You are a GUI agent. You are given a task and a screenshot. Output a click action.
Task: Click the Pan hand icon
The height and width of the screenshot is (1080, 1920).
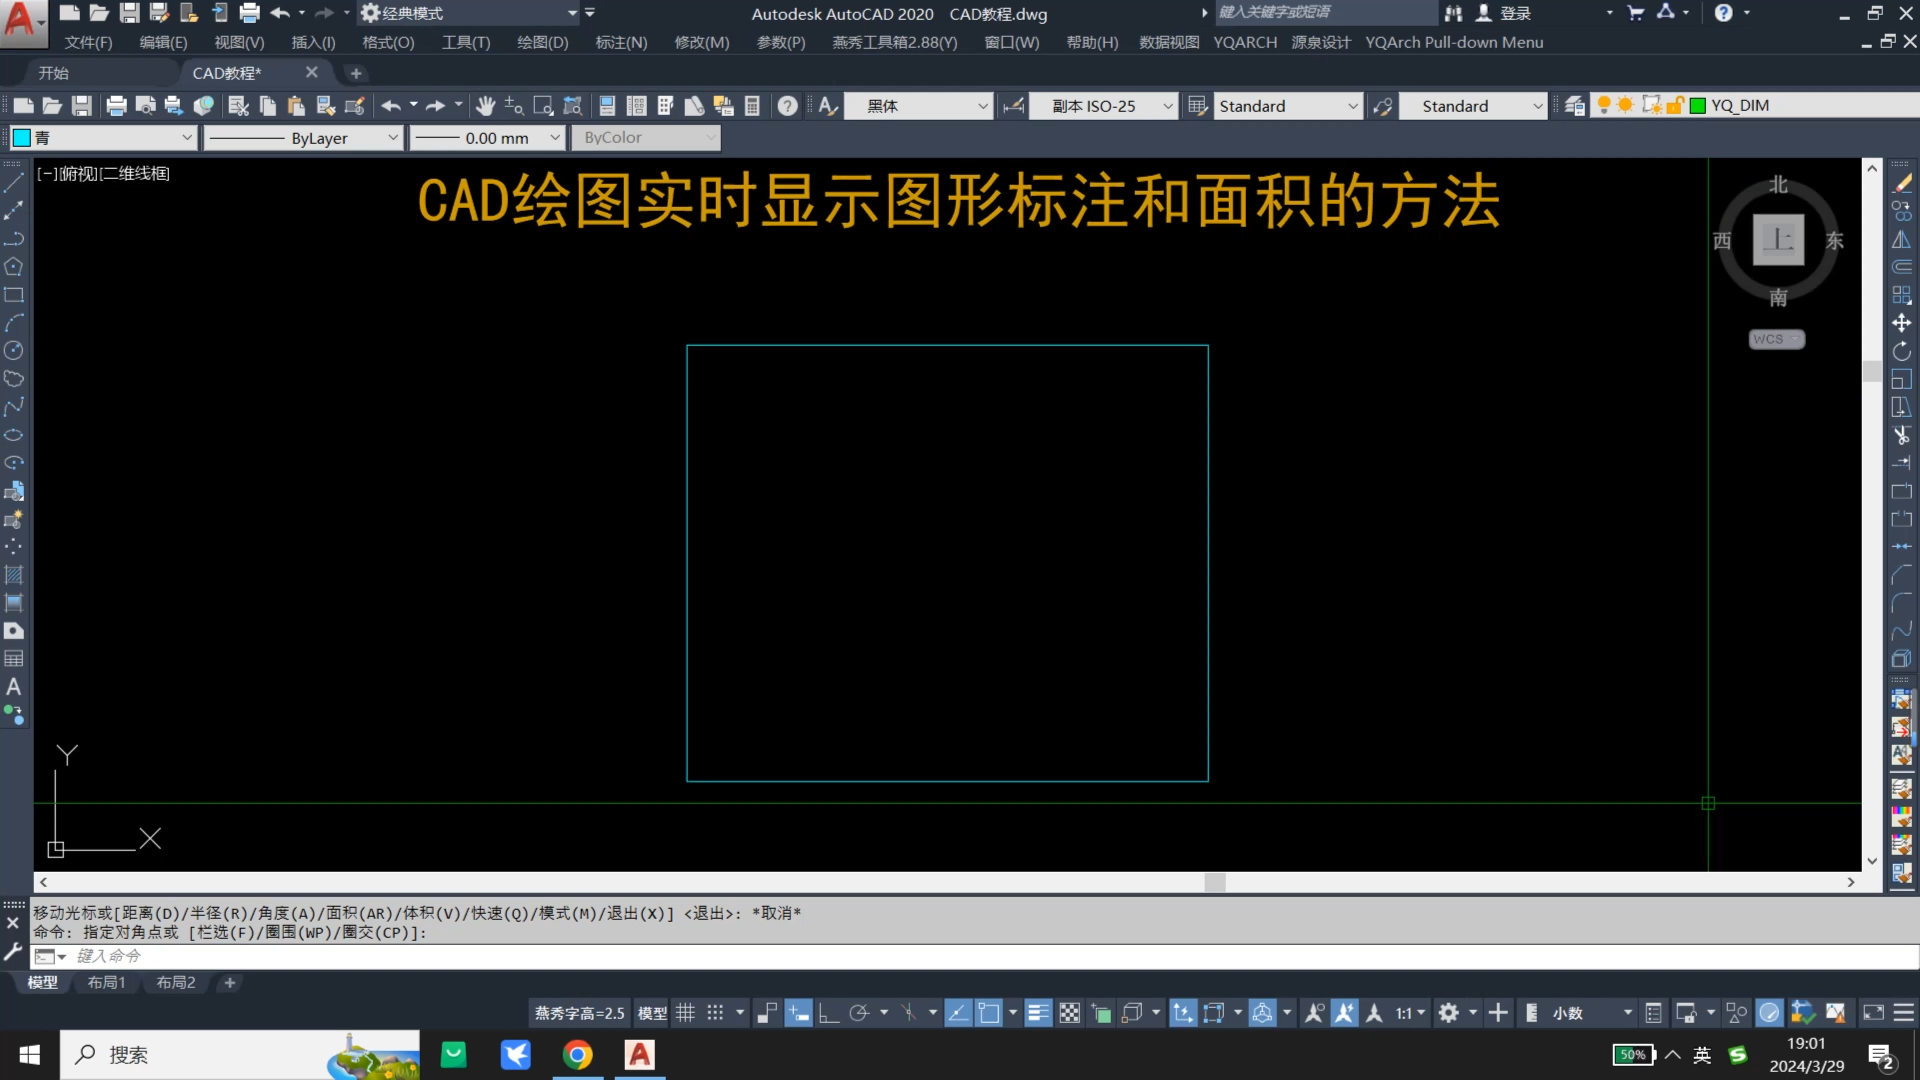point(485,106)
